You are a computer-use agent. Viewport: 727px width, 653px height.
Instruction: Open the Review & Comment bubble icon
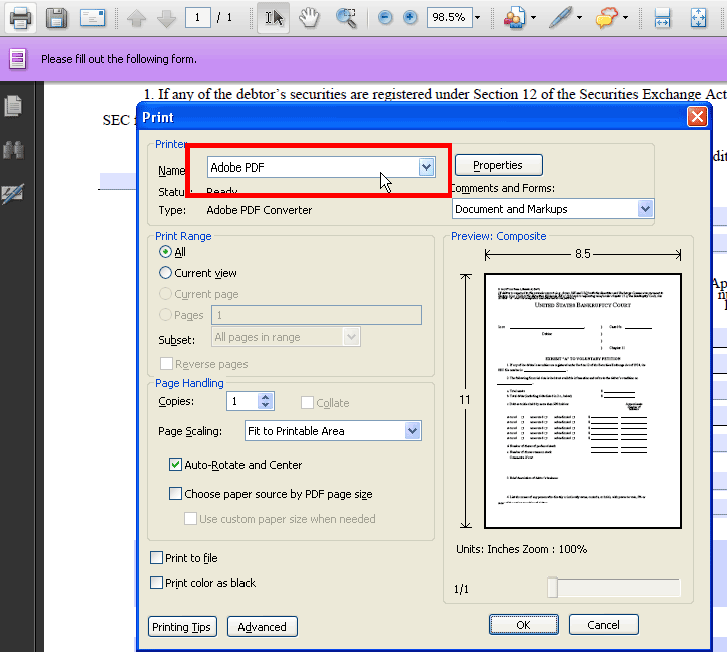coord(606,18)
